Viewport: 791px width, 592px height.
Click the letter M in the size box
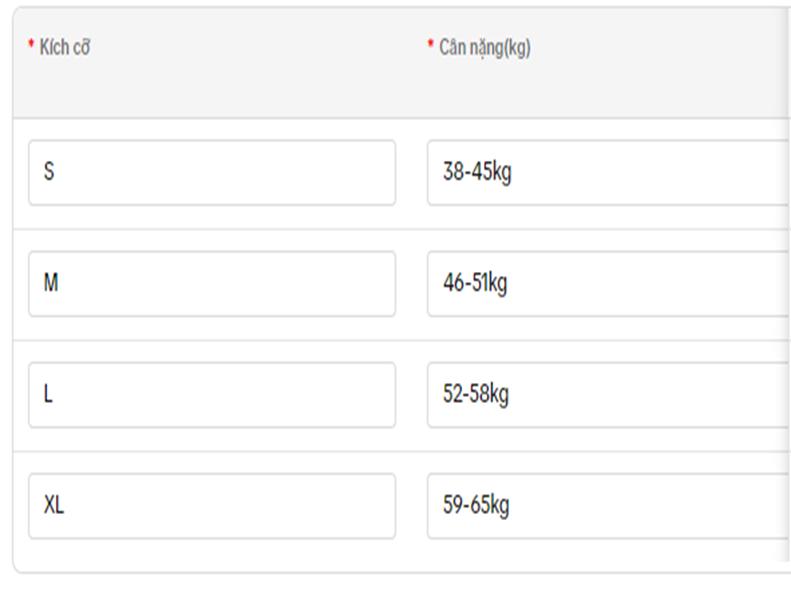tap(51, 282)
